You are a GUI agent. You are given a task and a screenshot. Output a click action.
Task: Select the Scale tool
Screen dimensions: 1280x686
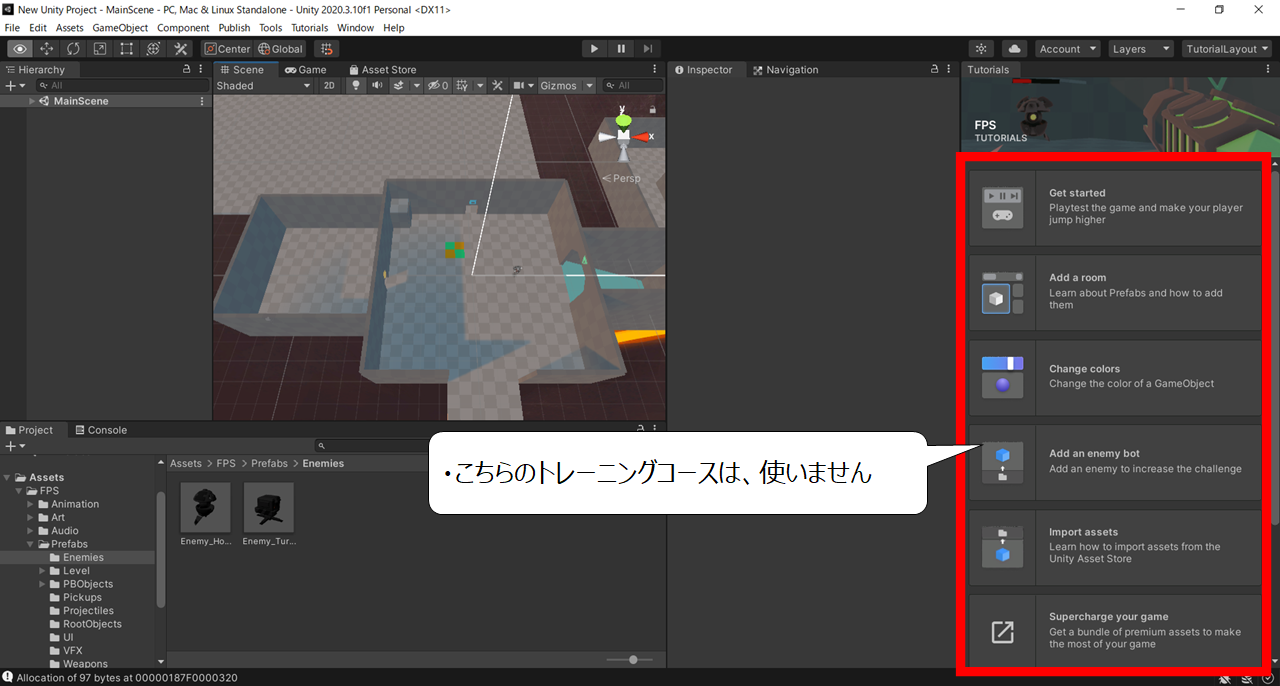[100, 49]
